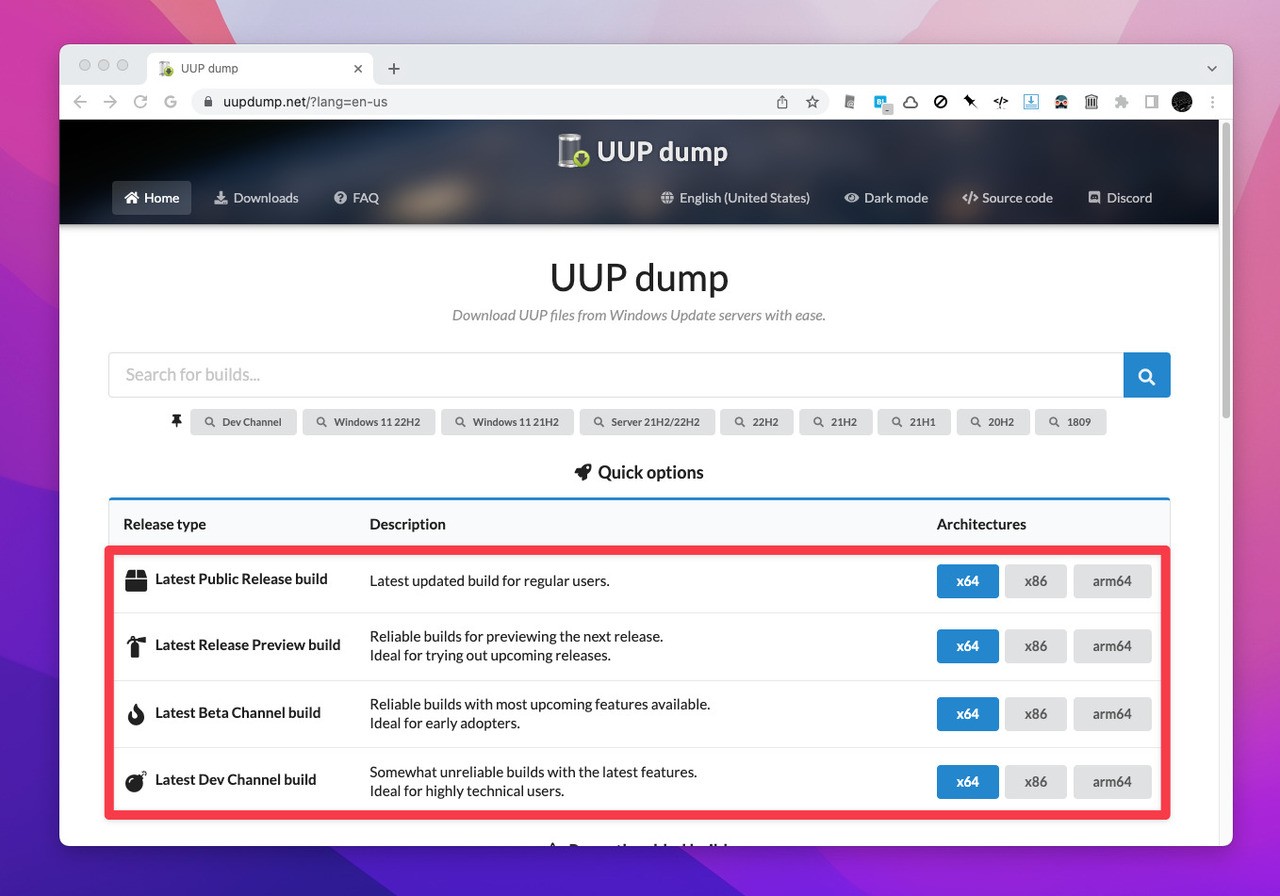1280x896 pixels.
Task: Open the tab strip chevron at top right
Action: (1211, 67)
